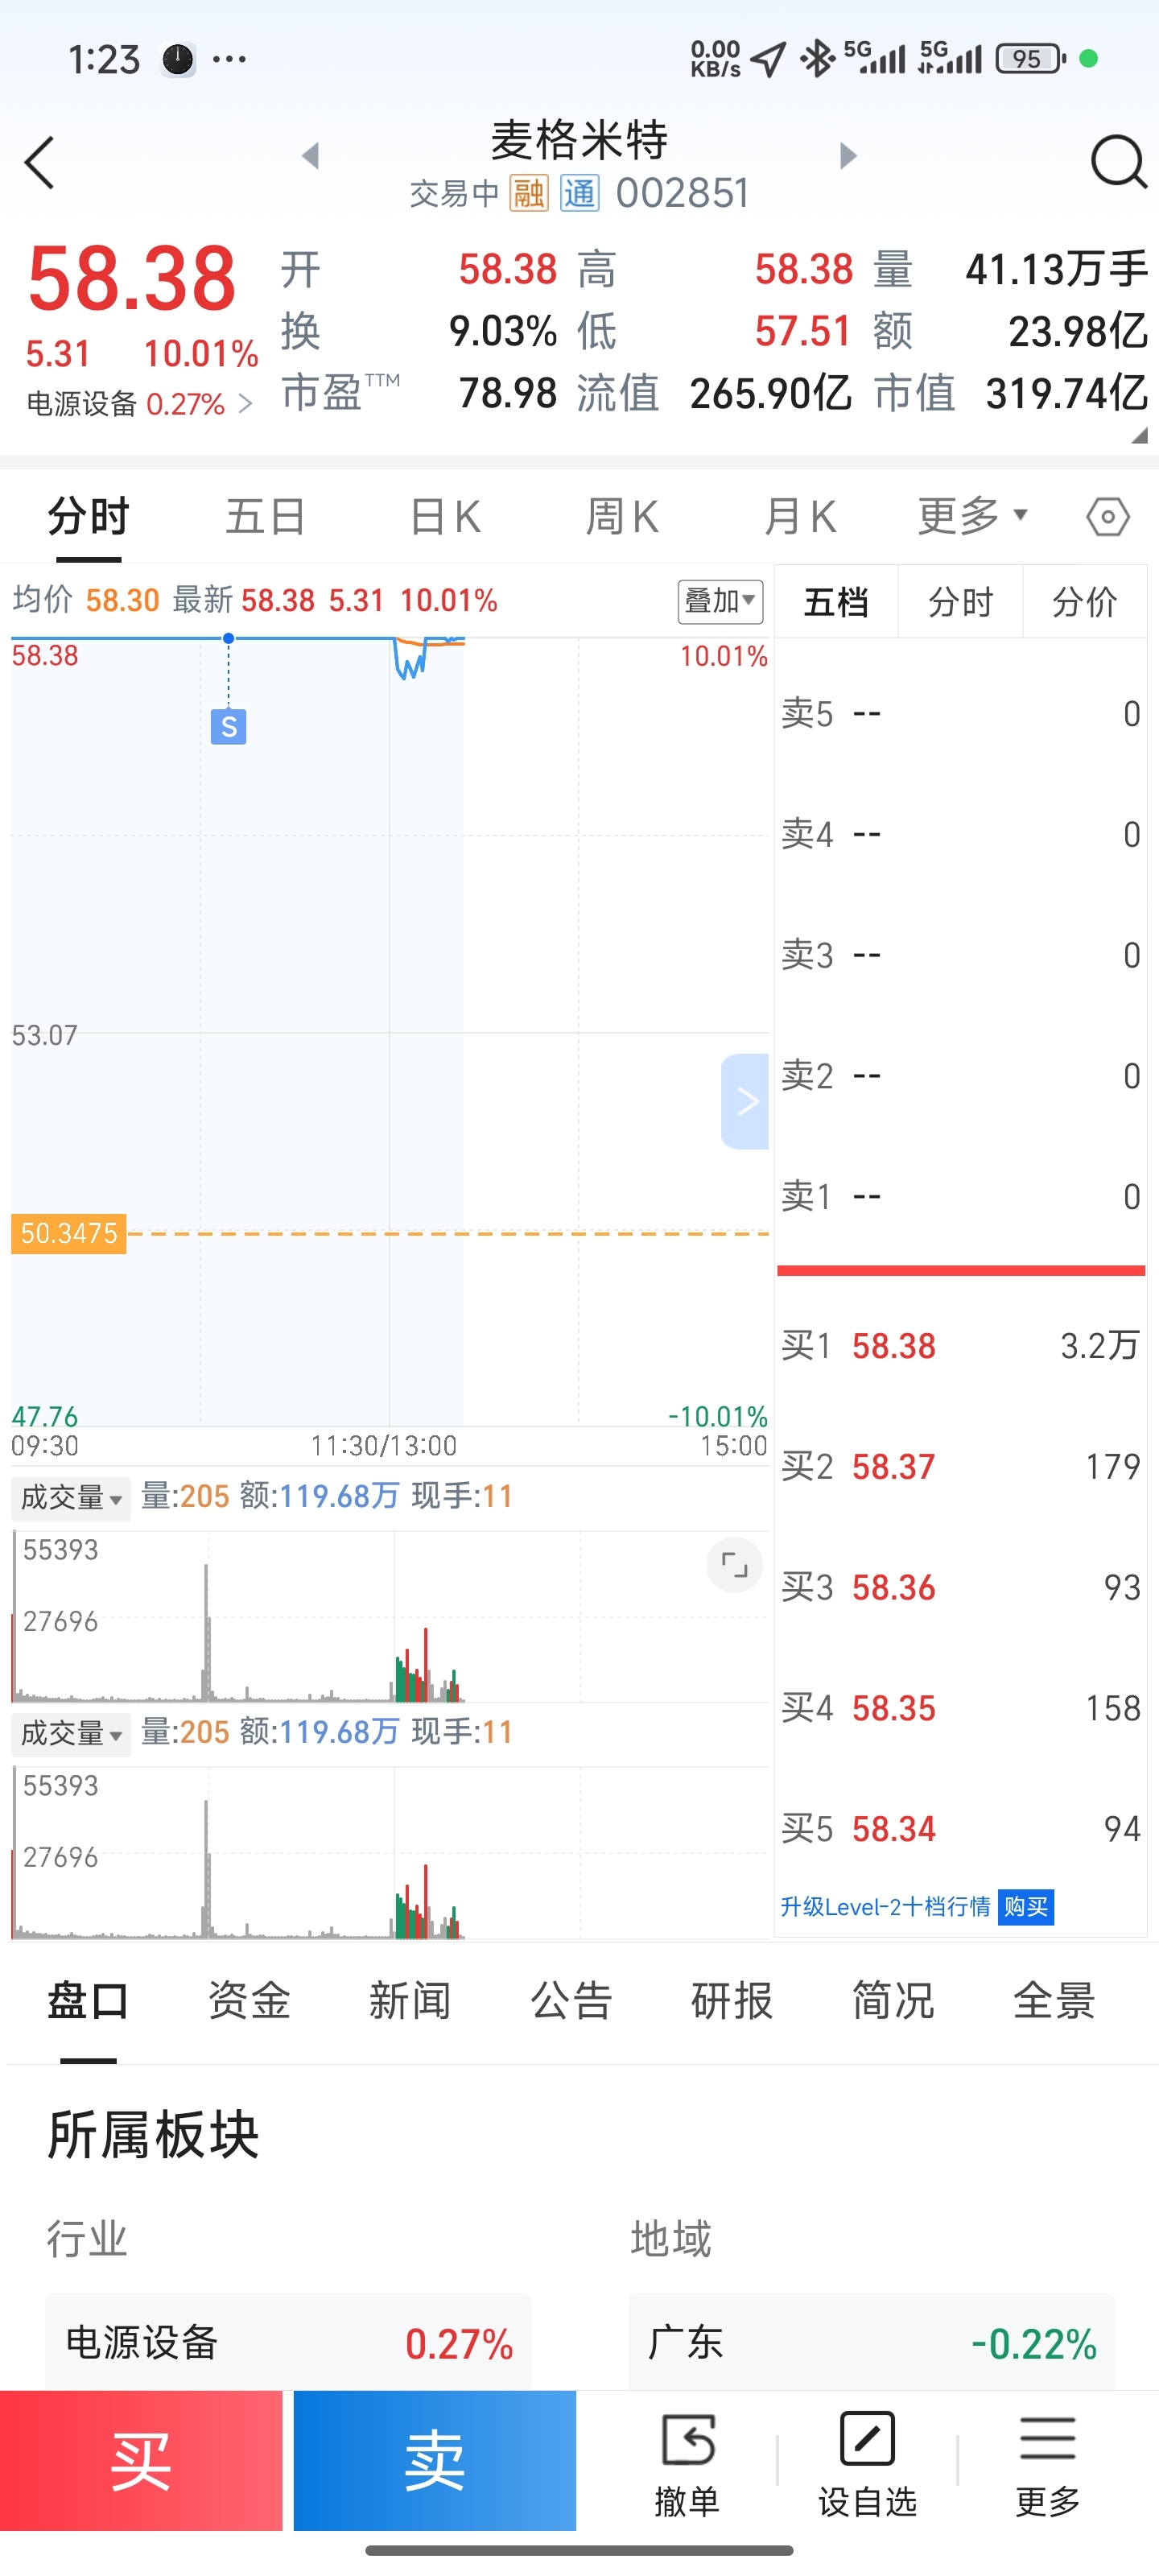Image resolution: width=1159 pixels, height=2576 pixels.
Task: Tap the battery indicator in status bar
Action: coord(1029,59)
